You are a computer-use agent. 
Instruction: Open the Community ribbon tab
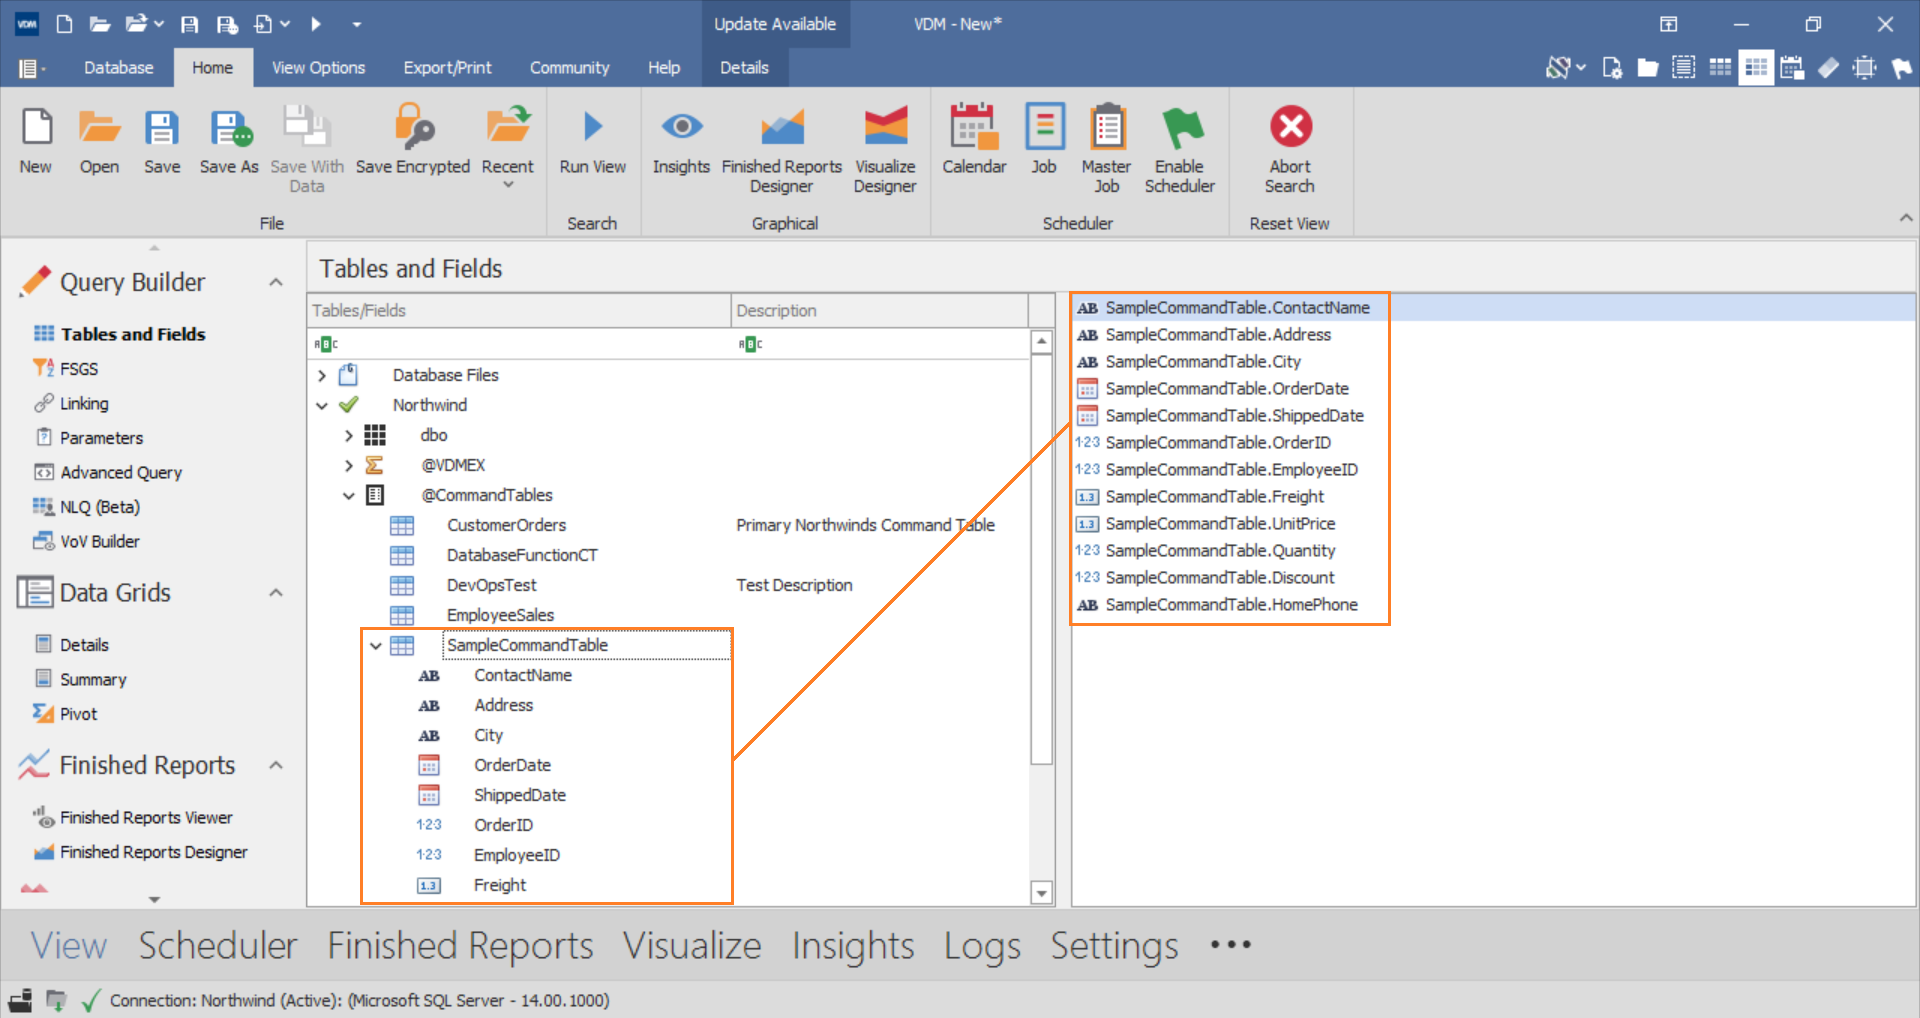click(x=569, y=68)
